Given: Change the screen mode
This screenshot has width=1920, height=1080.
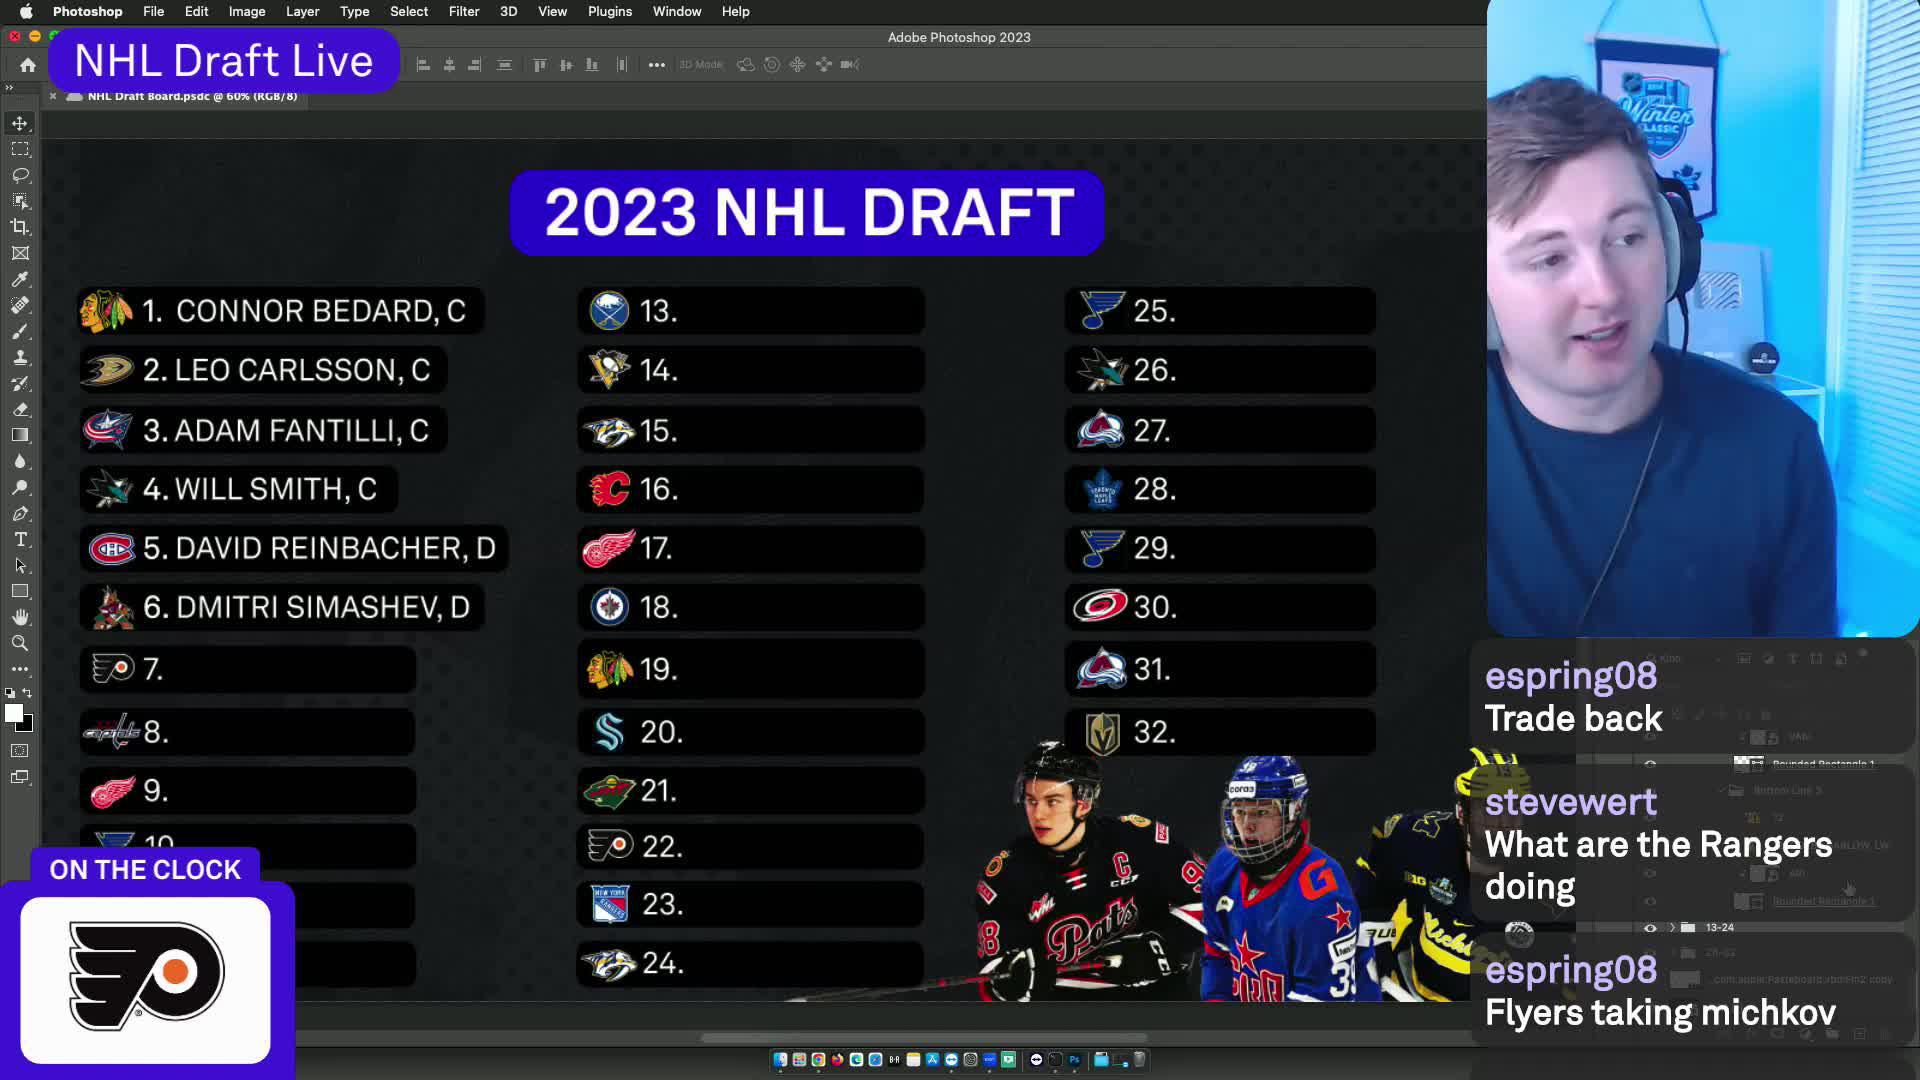Looking at the screenshot, I should 20,777.
